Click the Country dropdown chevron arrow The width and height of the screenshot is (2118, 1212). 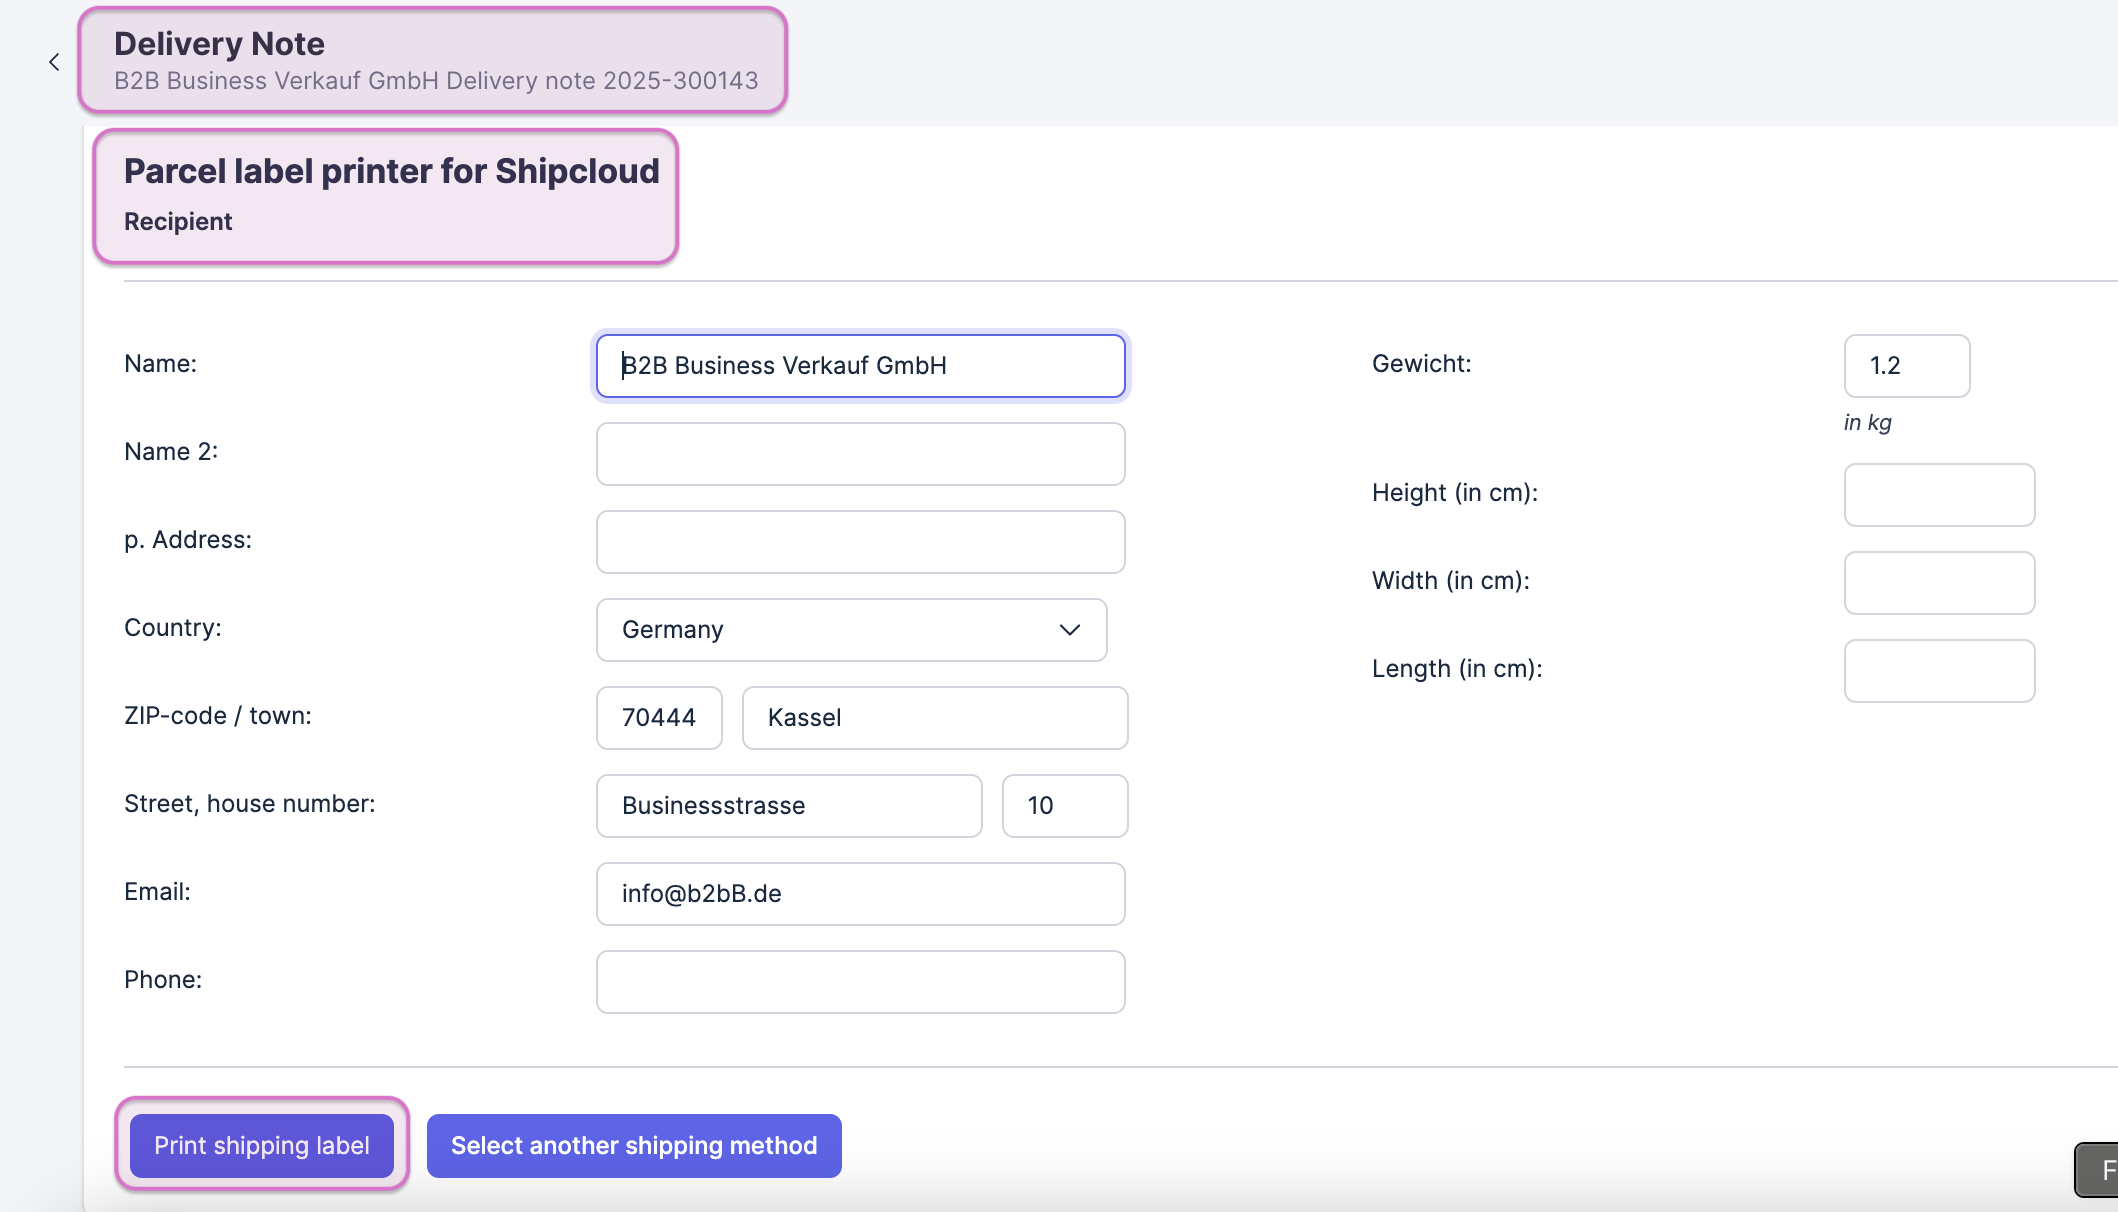pos(1069,630)
